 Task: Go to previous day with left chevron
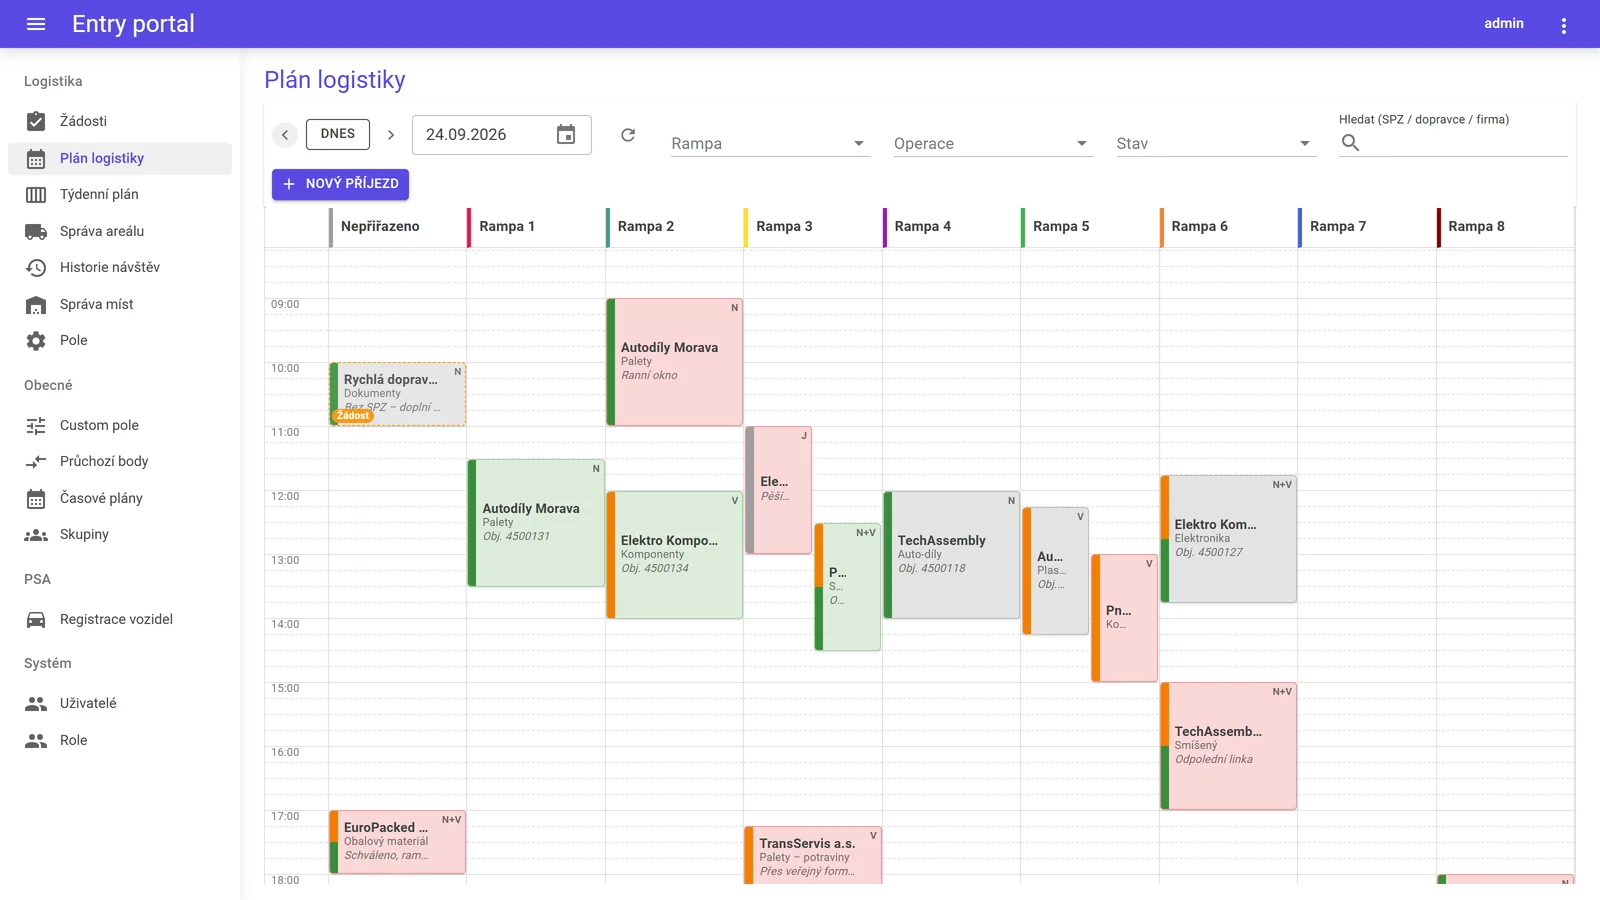(285, 135)
